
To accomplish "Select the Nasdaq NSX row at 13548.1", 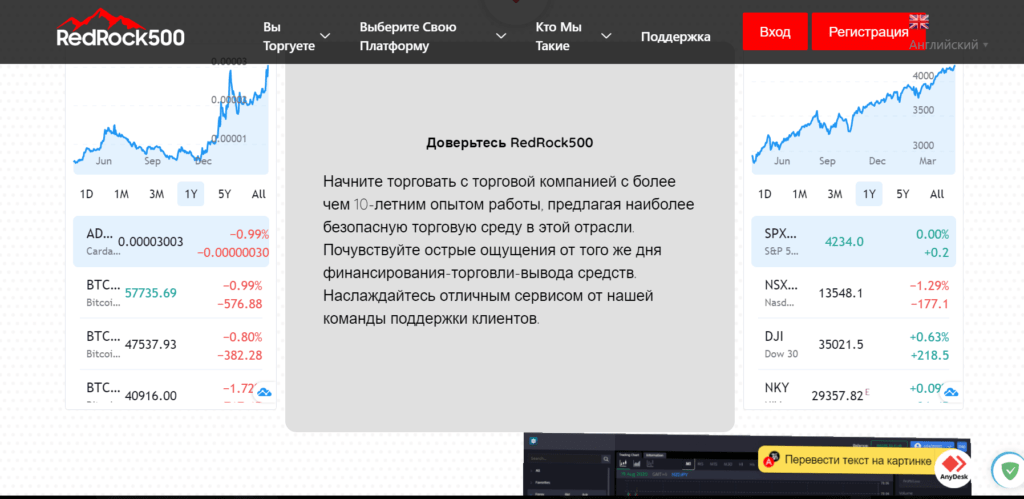I will [854, 293].
